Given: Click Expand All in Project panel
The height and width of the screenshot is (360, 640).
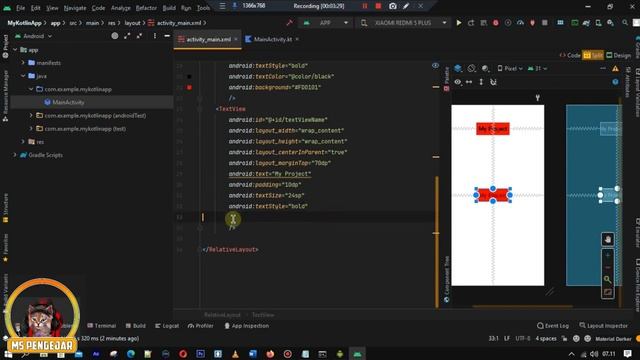Looking at the screenshot, I should tap(127, 36).
